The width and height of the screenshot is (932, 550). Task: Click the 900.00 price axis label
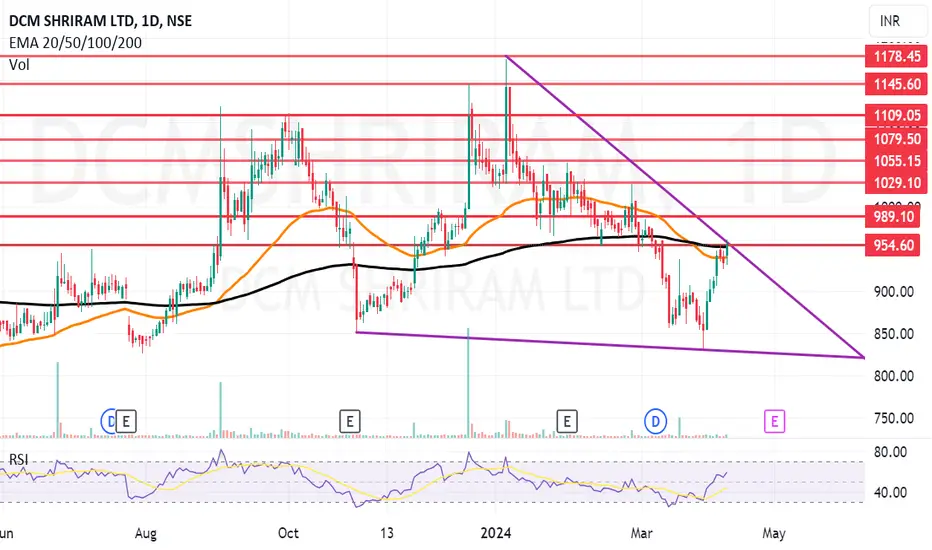pos(893,292)
